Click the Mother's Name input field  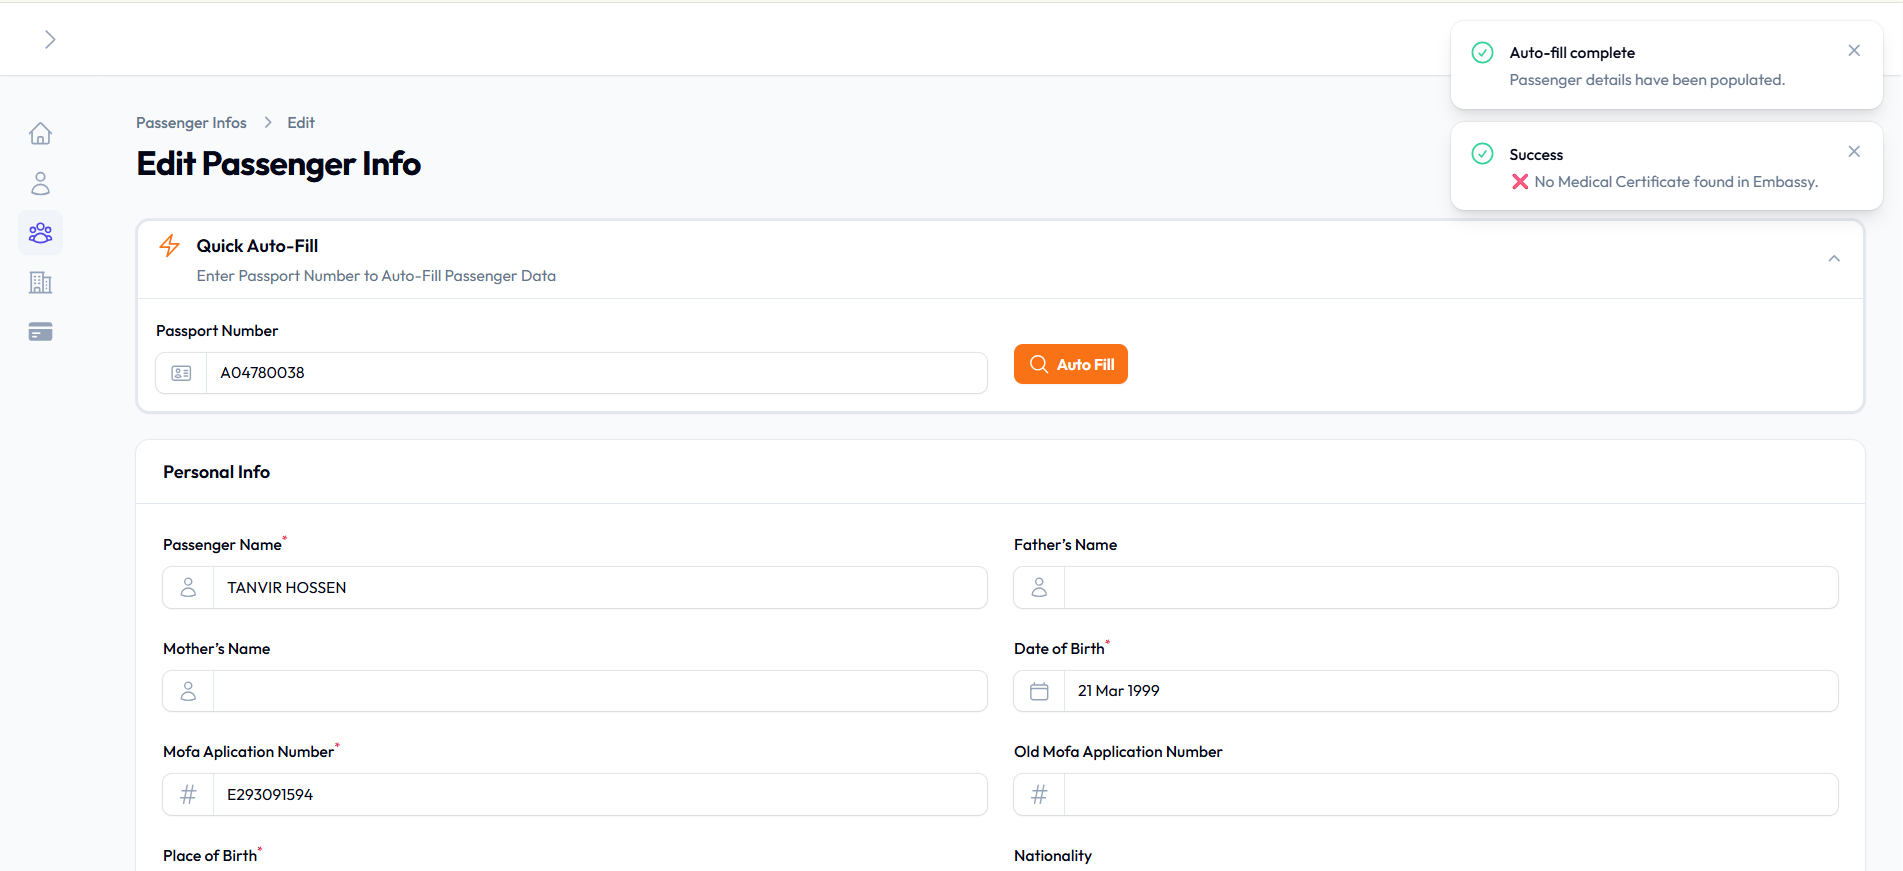coord(600,691)
